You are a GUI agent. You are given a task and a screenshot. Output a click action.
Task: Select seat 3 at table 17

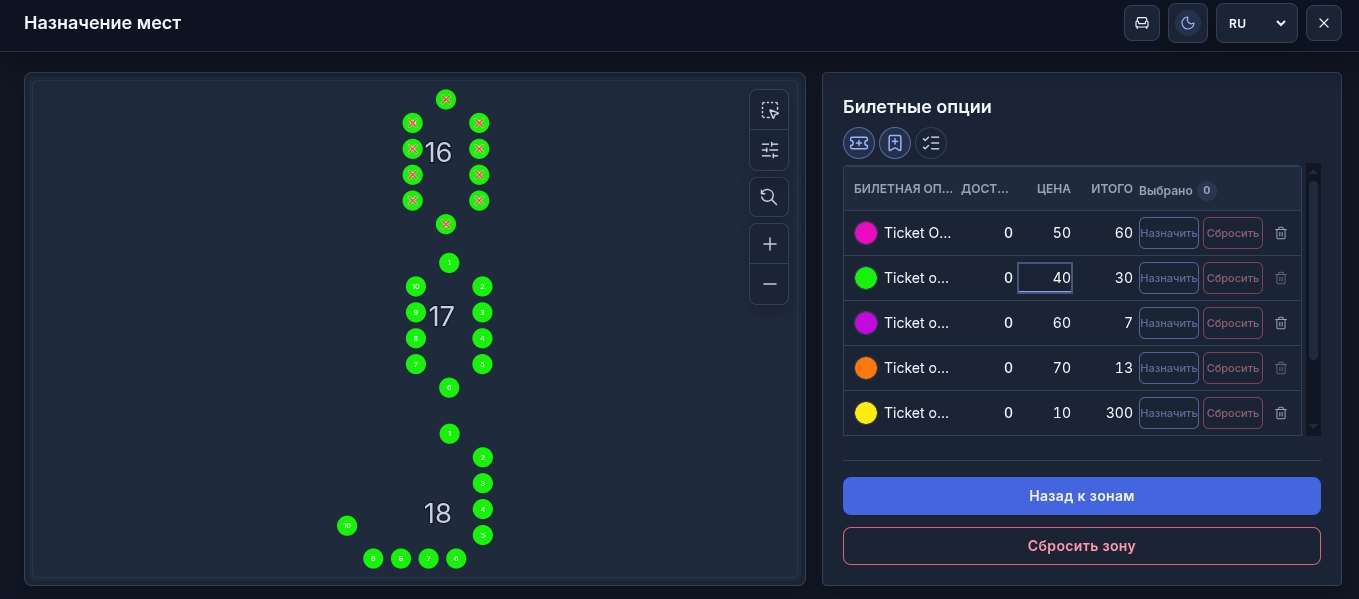tap(482, 313)
